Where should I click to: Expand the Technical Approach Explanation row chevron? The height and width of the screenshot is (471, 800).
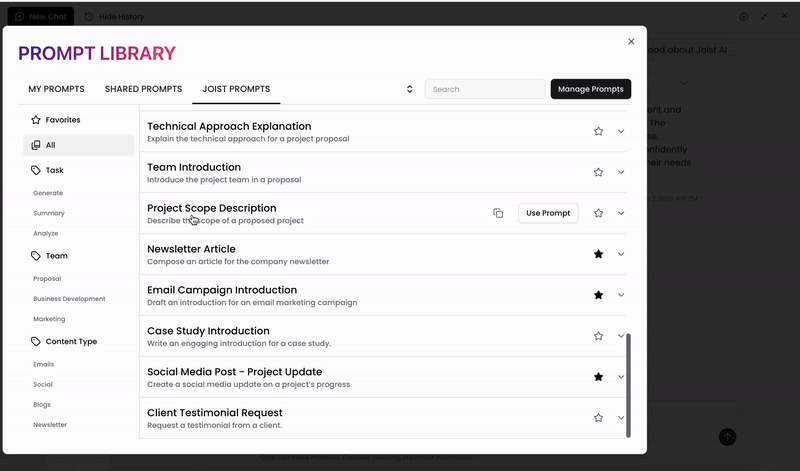pos(621,131)
